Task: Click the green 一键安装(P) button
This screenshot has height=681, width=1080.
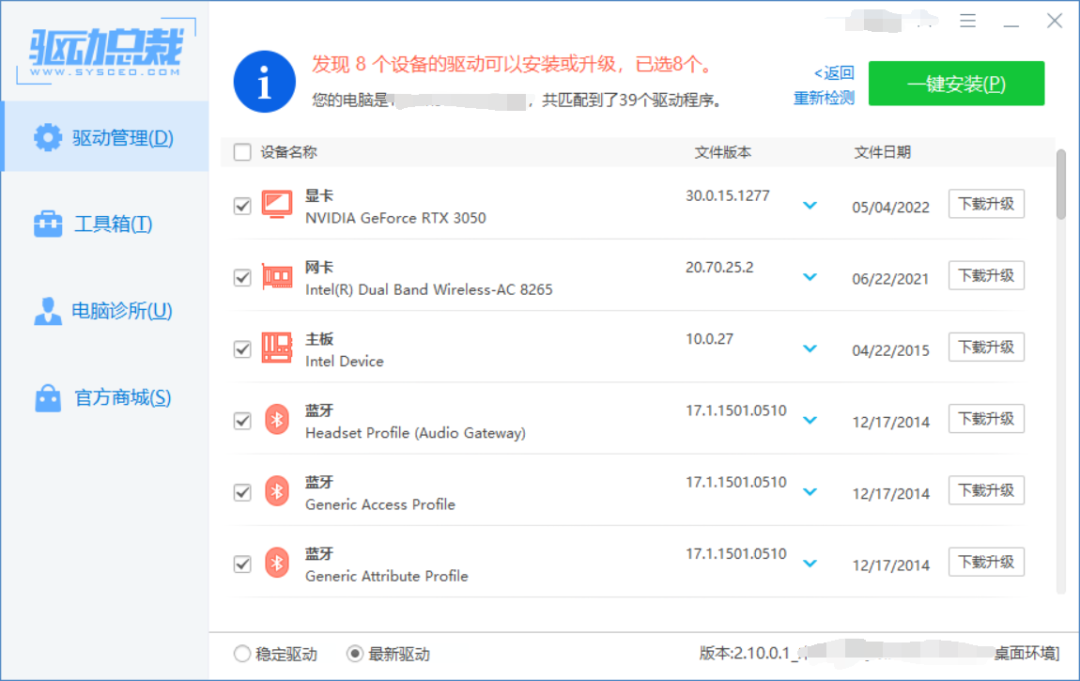Action: pos(956,84)
